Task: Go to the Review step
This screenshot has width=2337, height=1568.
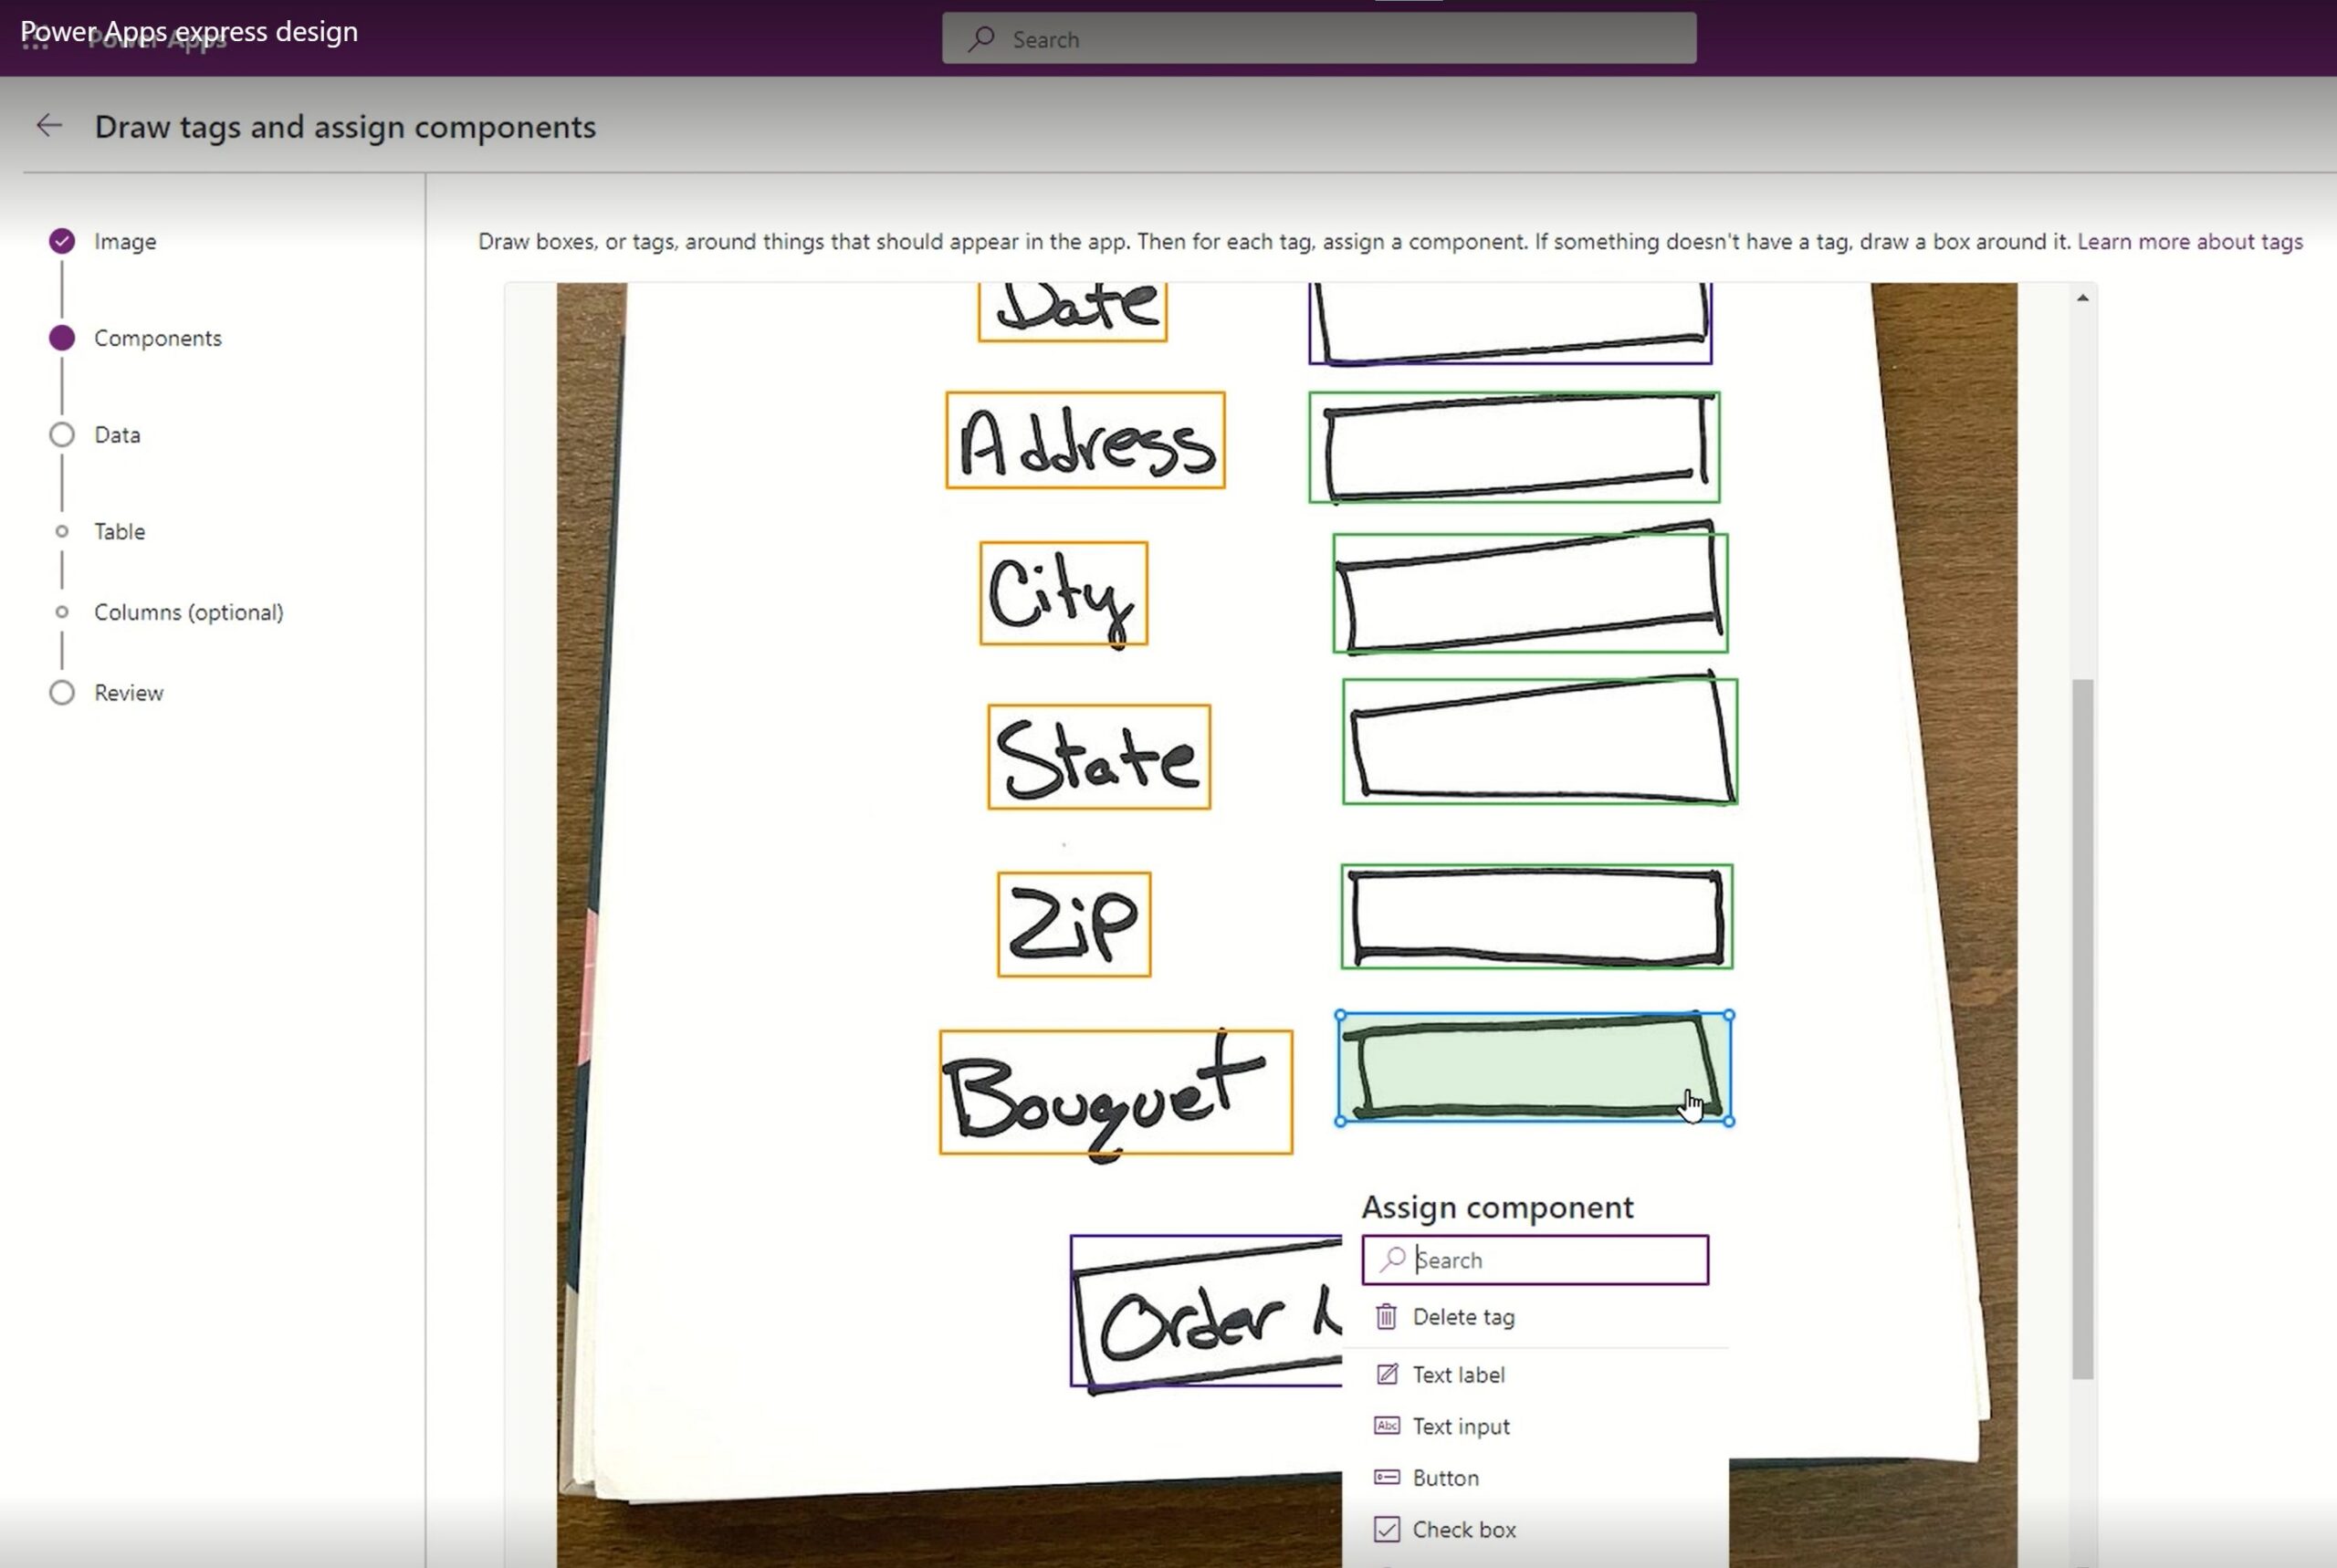Action: [x=128, y=693]
